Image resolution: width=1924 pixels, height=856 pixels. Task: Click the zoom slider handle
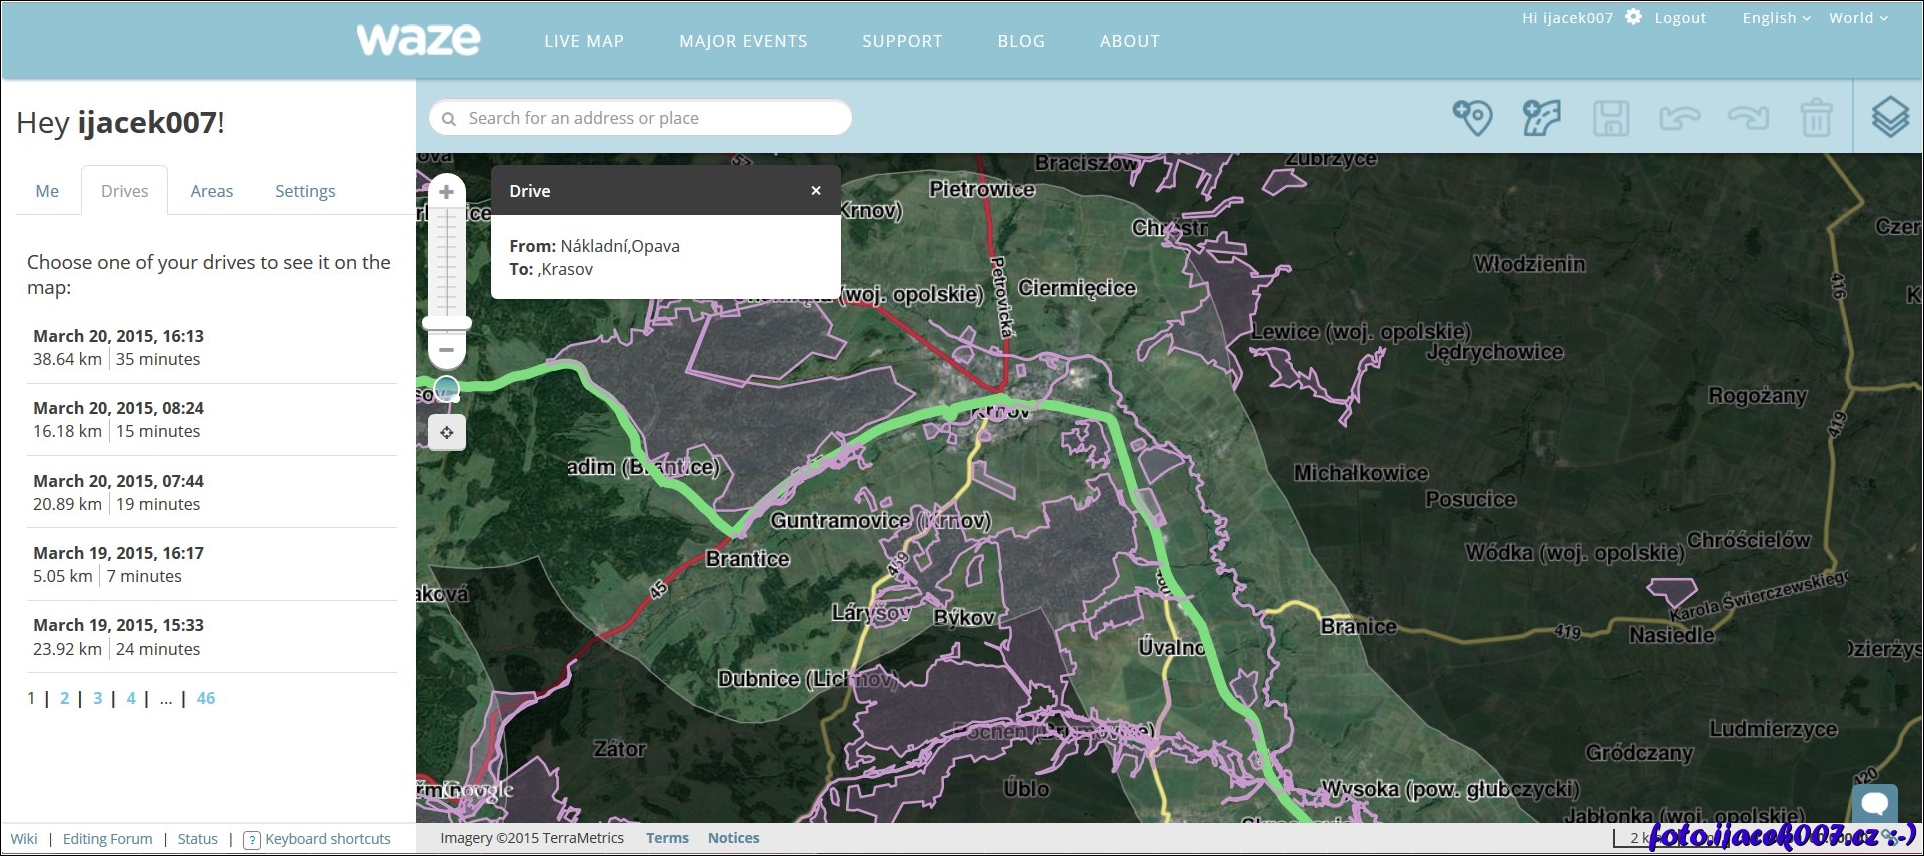pos(447,323)
